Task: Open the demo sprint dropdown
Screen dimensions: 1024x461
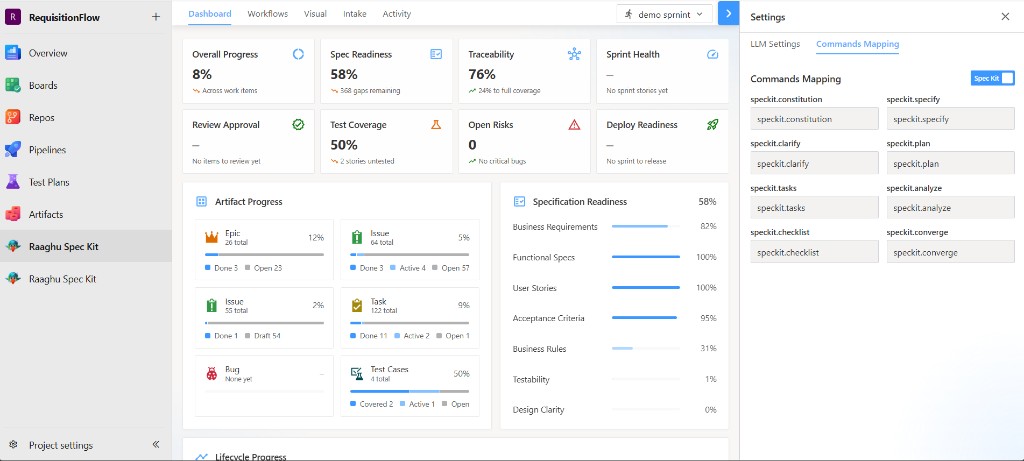Action: point(664,14)
